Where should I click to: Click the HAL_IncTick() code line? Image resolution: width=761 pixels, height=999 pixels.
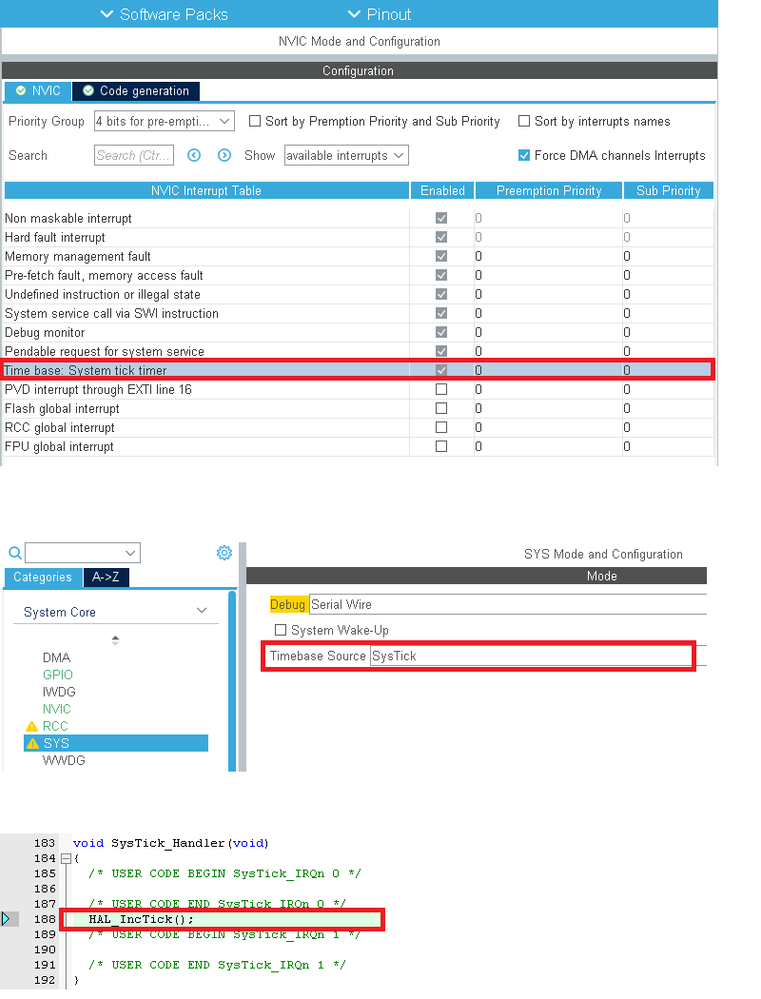point(141,919)
